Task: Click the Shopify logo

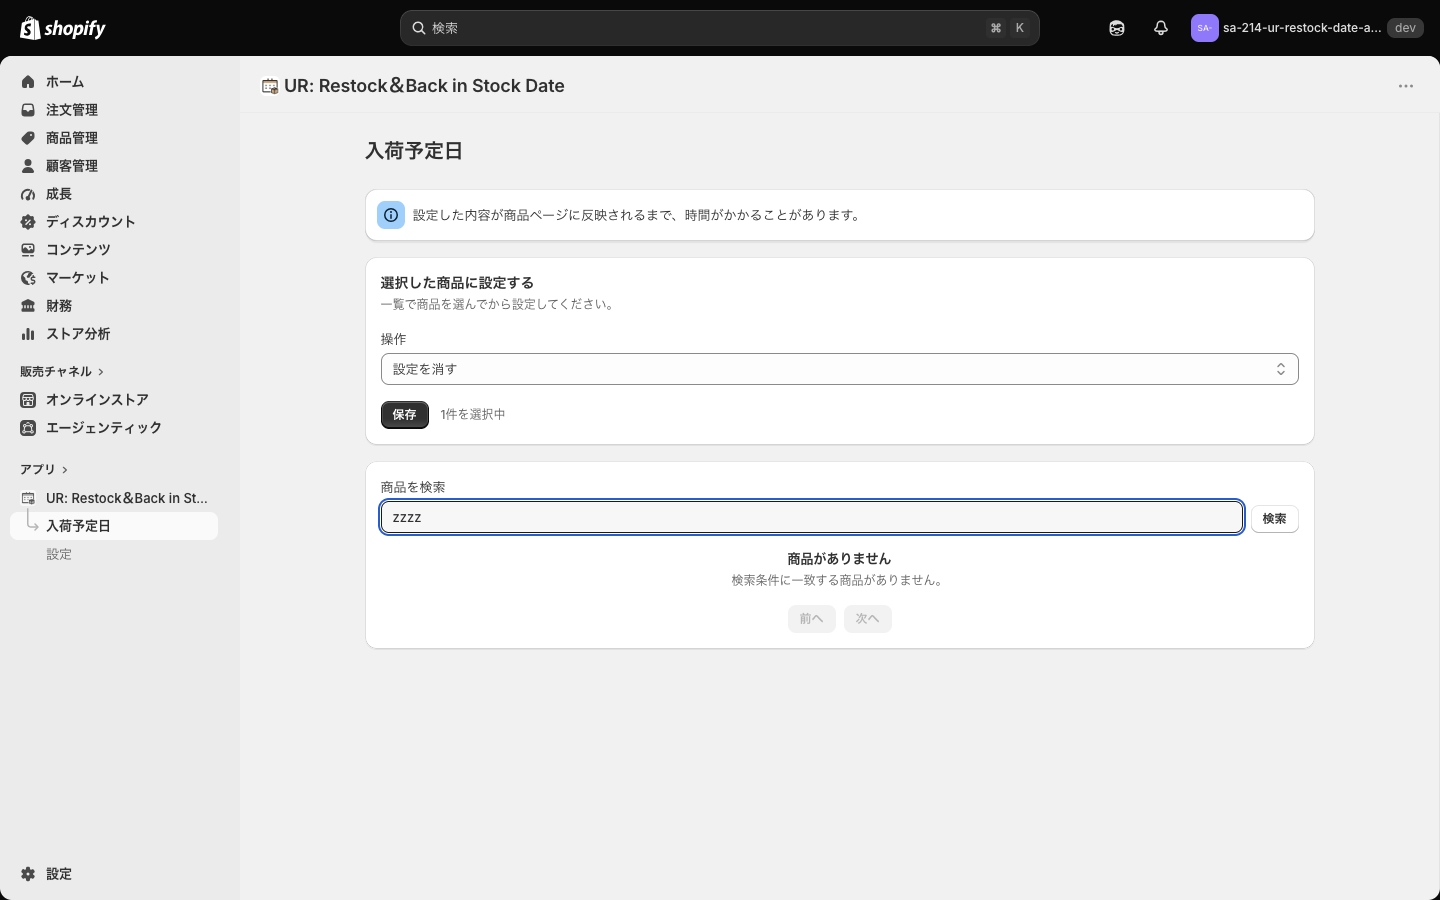Action: click(x=63, y=28)
